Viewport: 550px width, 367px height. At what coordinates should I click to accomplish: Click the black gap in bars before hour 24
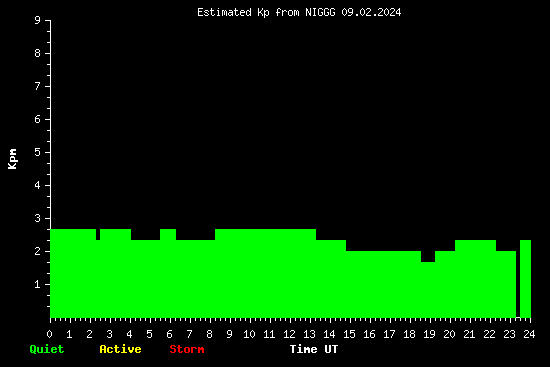(x=518, y=279)
